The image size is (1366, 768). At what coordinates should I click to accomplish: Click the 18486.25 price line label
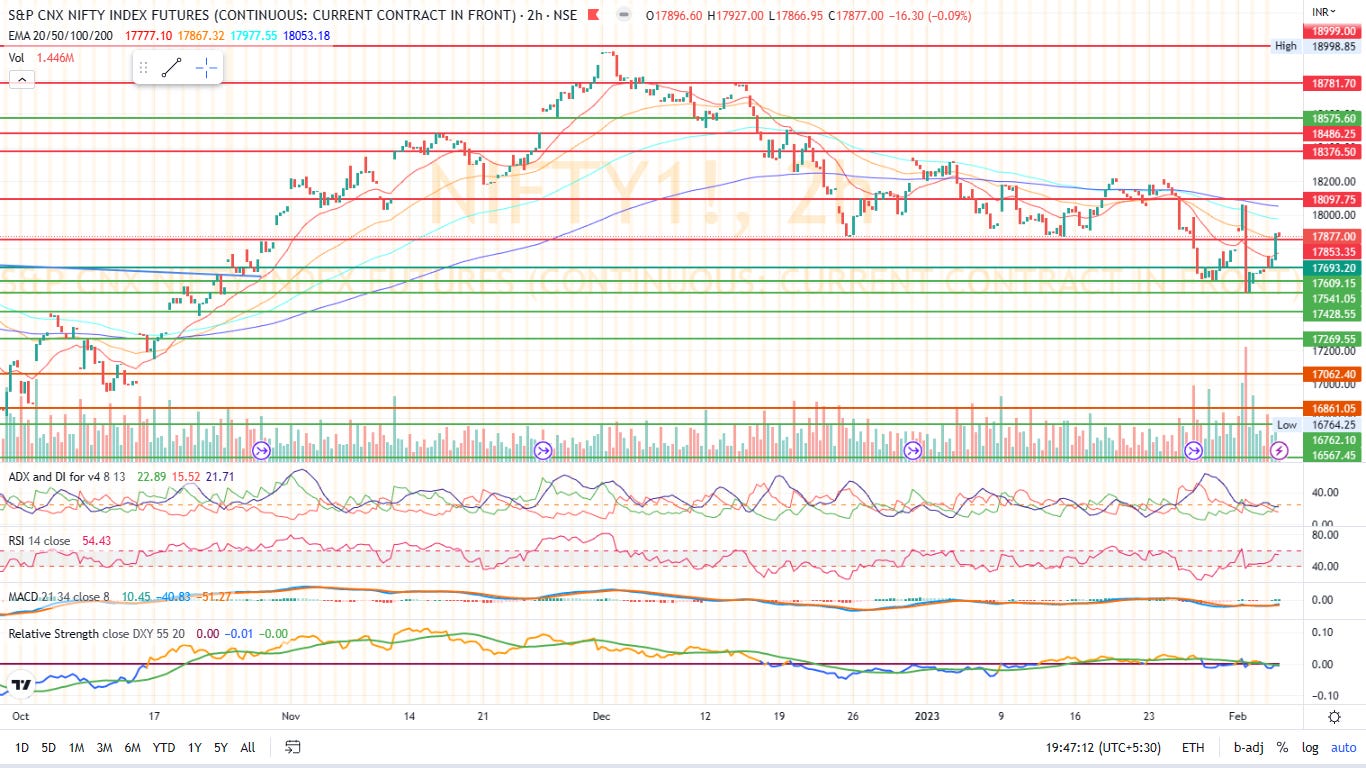pyautogui.click(x=1333, y=134)
